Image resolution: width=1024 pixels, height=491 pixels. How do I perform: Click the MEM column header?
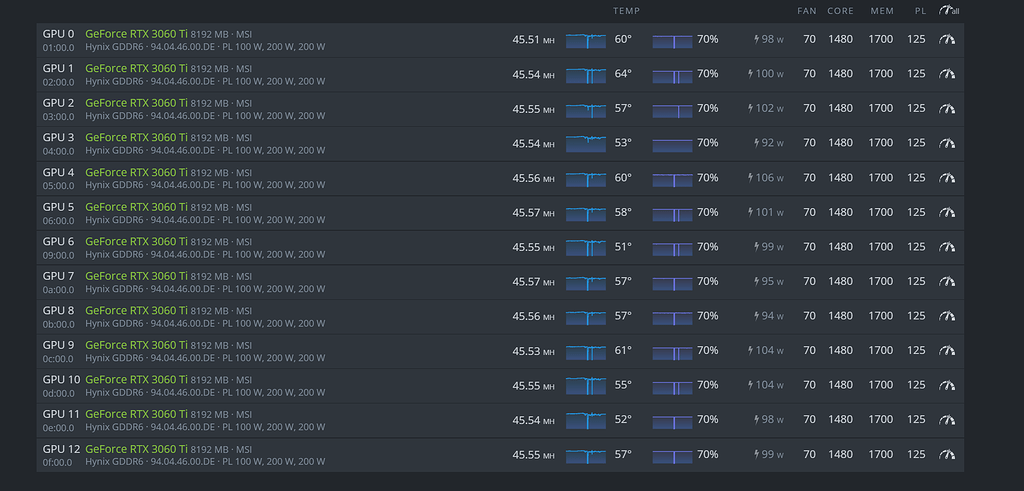point(882,11)
